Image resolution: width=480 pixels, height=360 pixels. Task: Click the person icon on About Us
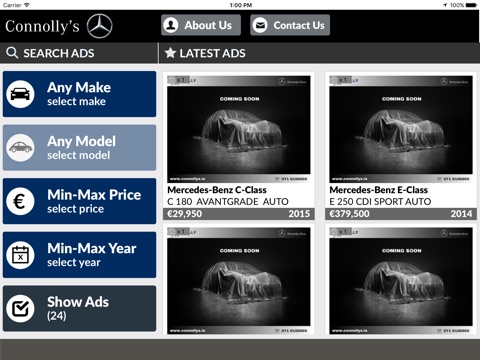(x=171, y=25)
